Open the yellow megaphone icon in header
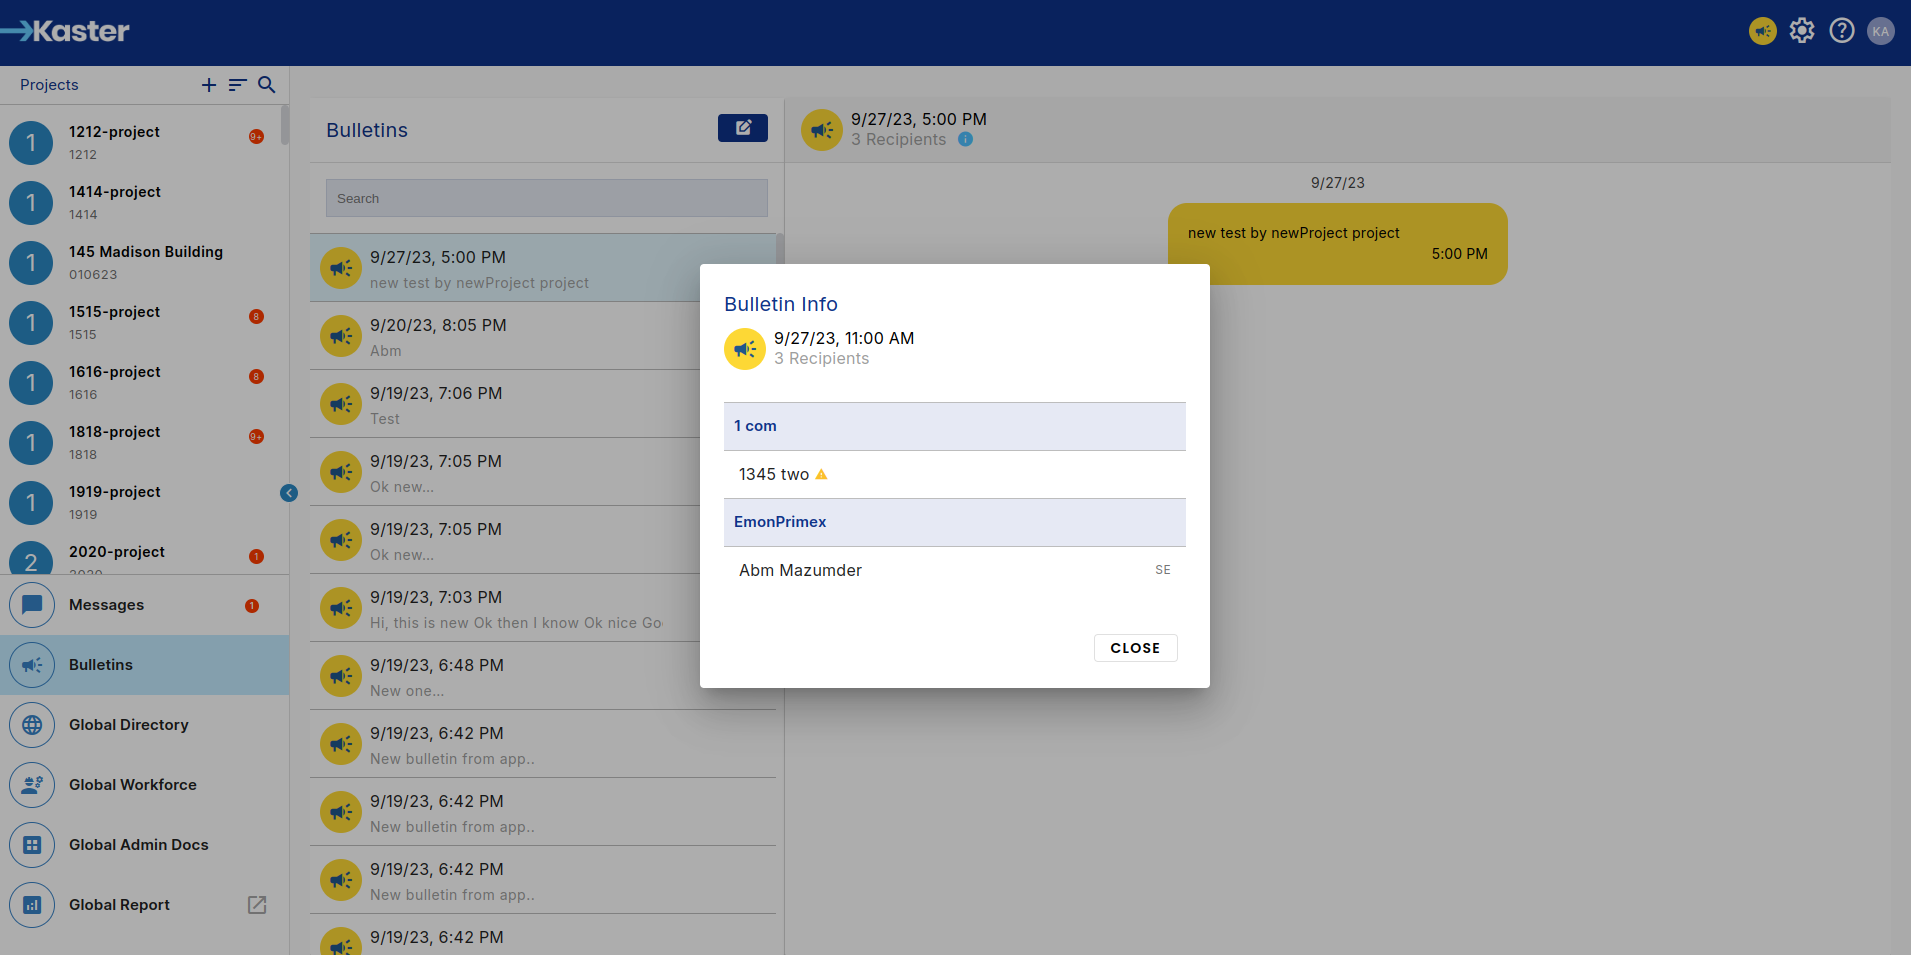Image resolution: width=1913 pixels, height=955 pixels. [x=1762, y=31]
